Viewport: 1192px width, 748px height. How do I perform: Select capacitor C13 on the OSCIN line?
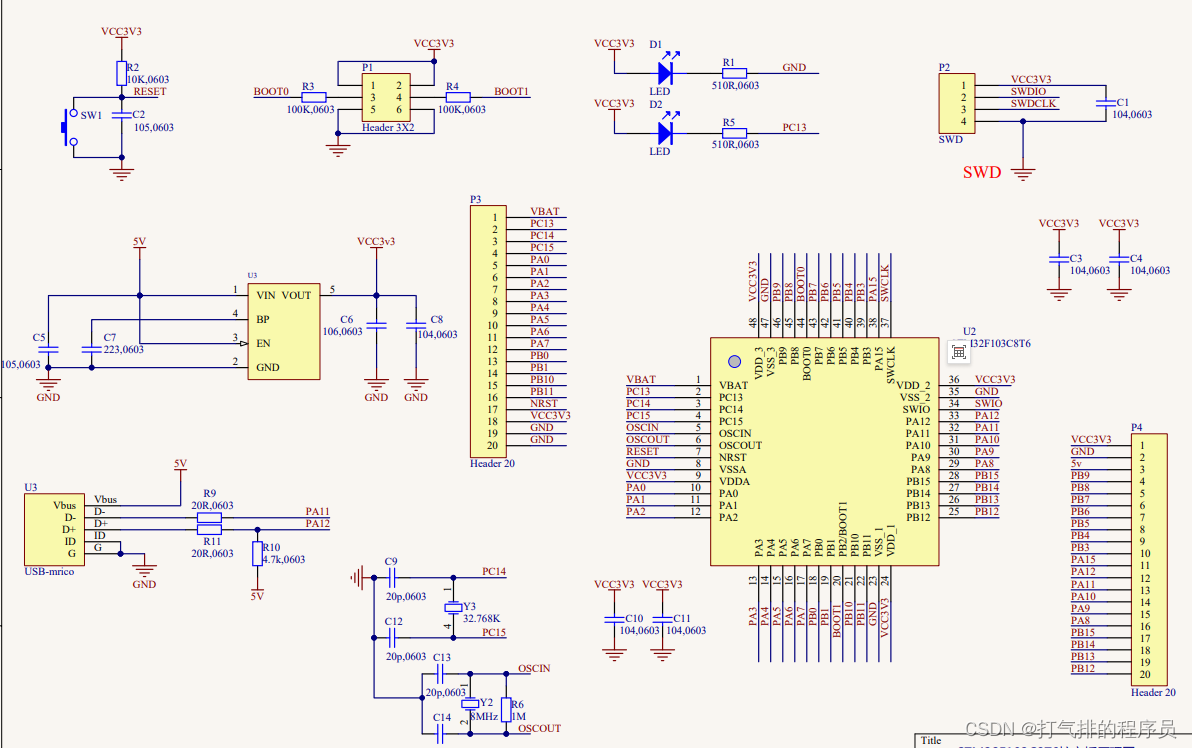[x=440, y=674]
